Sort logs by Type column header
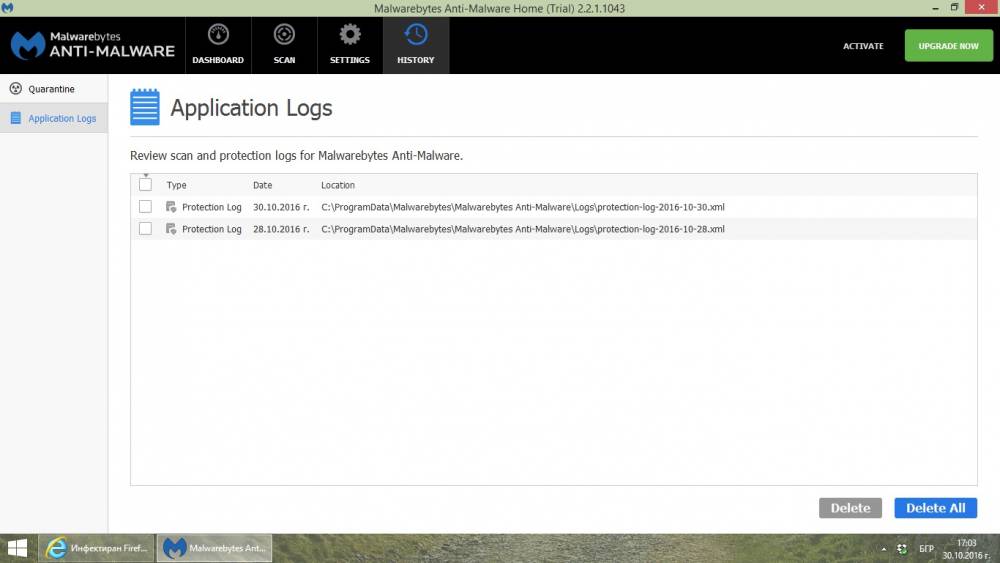Image resolution: width=1000 pixels, height=563 pixels. click(177, 185)
